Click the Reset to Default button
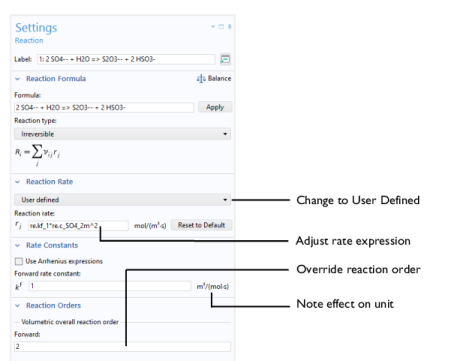Image resolution: width=469 pixels, height=361 pixels. coord(201,225)
